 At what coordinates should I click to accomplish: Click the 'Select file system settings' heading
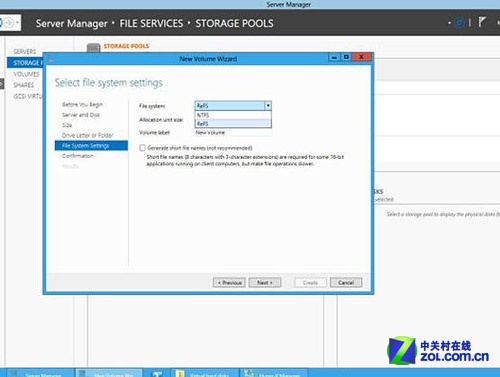coord(109,83)
